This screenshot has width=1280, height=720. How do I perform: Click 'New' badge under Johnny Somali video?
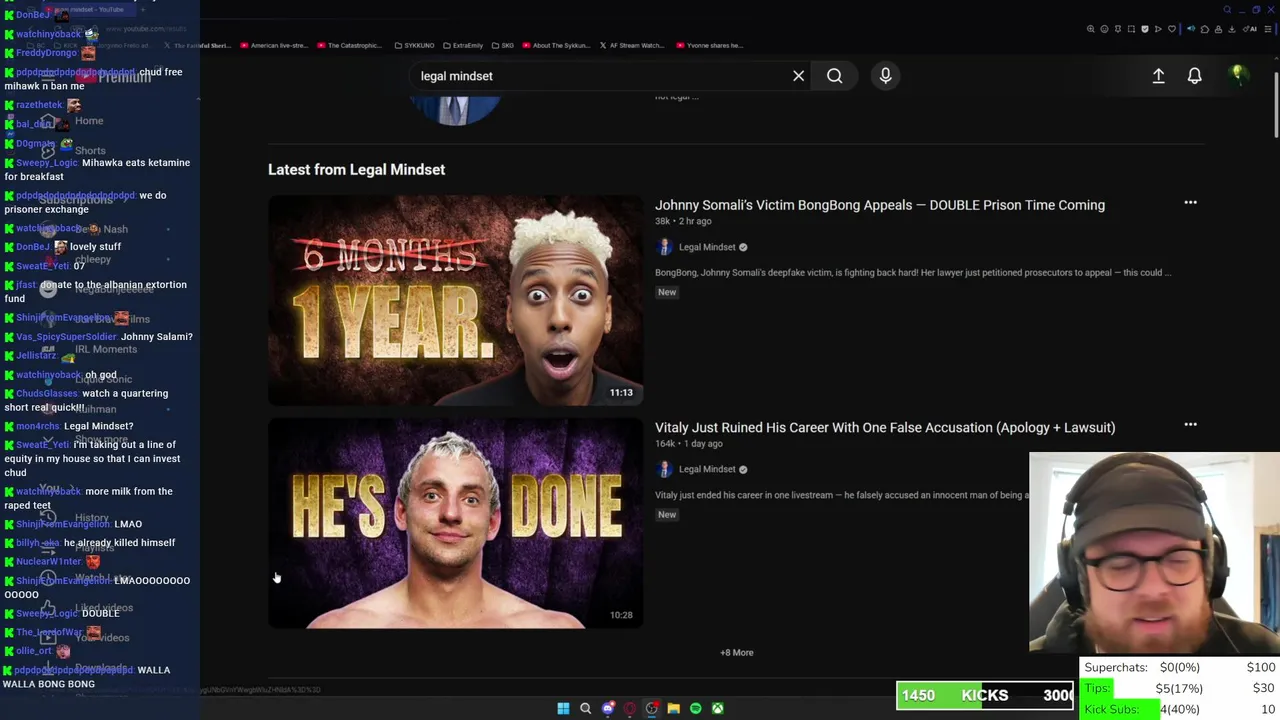click(x=667, y=292)
